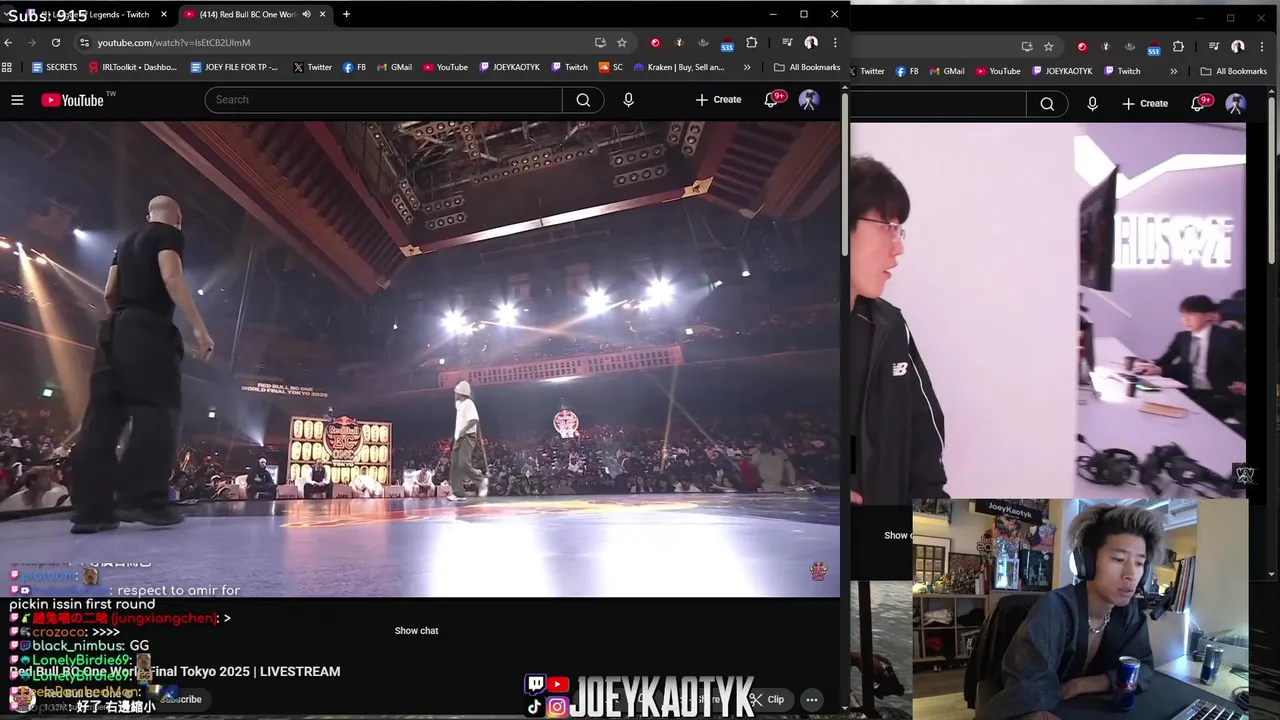Open a new browser tab
The height and width of the screenshot is (720, 1280).
click(346, 15)
